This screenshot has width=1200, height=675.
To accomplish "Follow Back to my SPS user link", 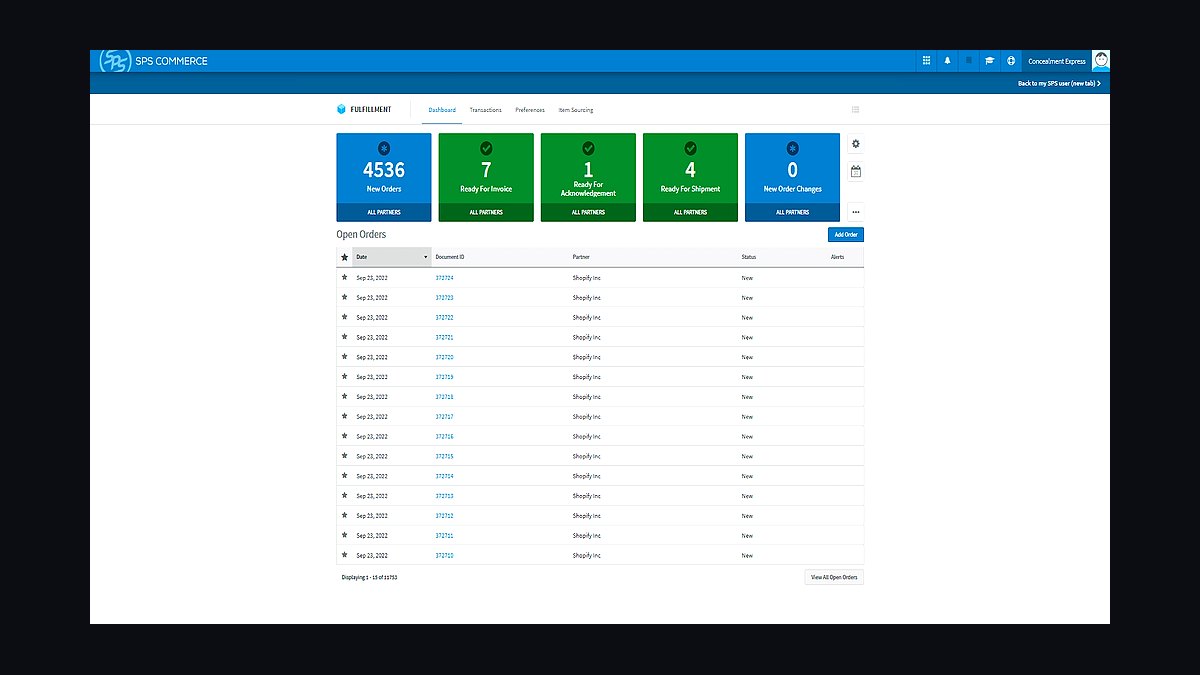I will click(1059, 83).
